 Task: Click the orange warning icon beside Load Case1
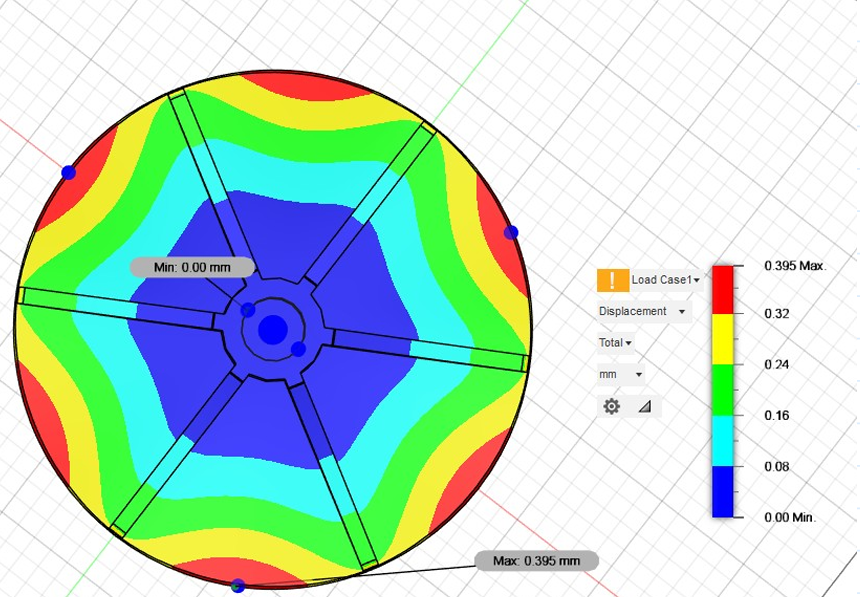pyautogui.click(x=612, y=280)
